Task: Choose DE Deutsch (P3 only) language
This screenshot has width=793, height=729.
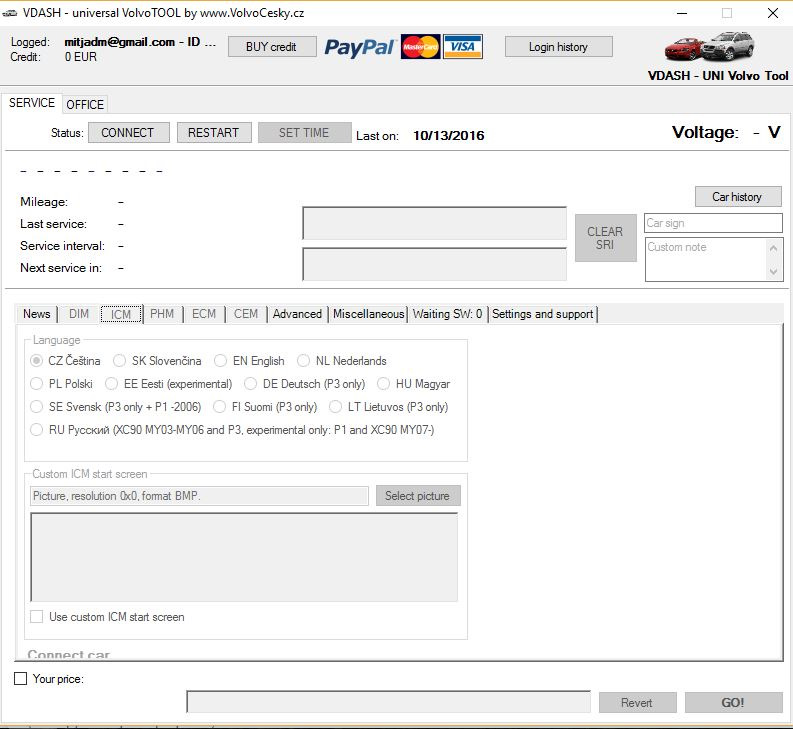Action: click(250, 383)
